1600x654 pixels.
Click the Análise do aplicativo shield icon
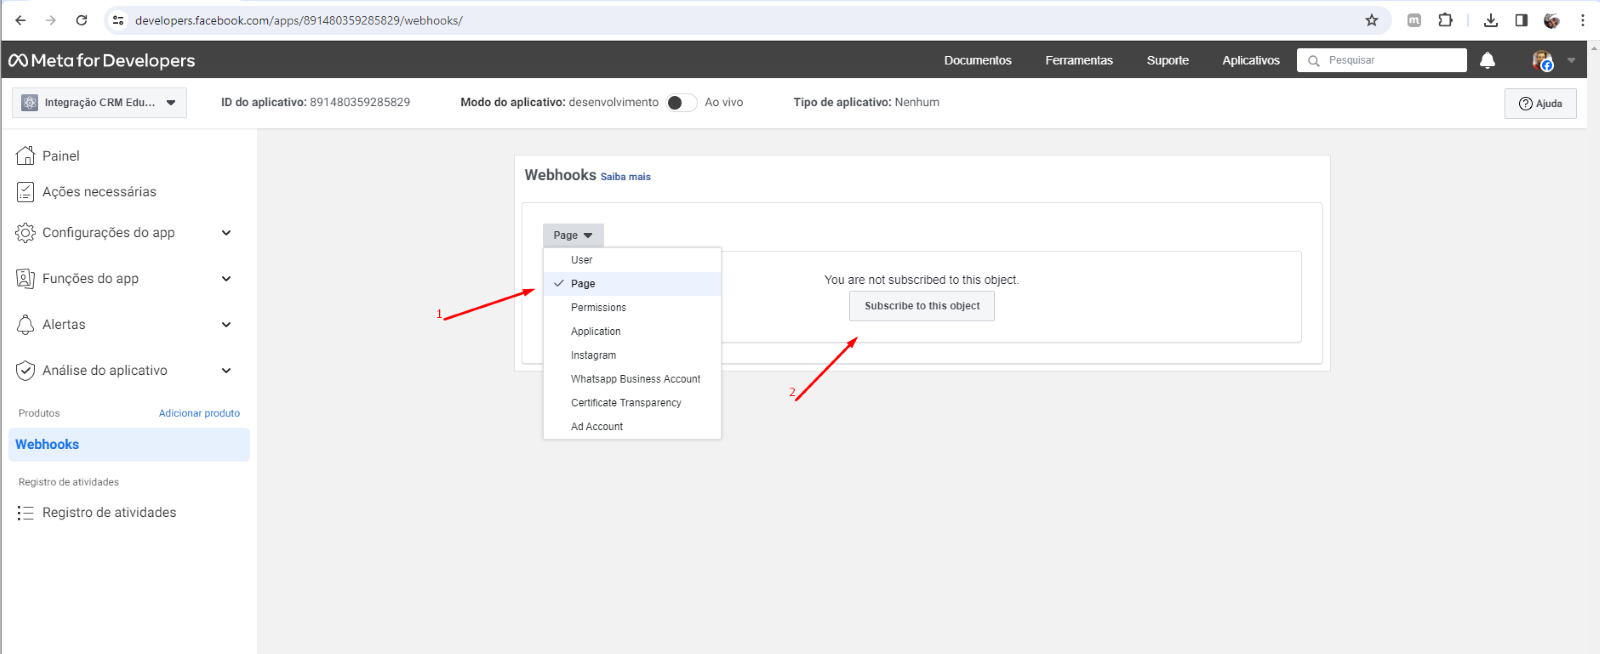(26, 370)
